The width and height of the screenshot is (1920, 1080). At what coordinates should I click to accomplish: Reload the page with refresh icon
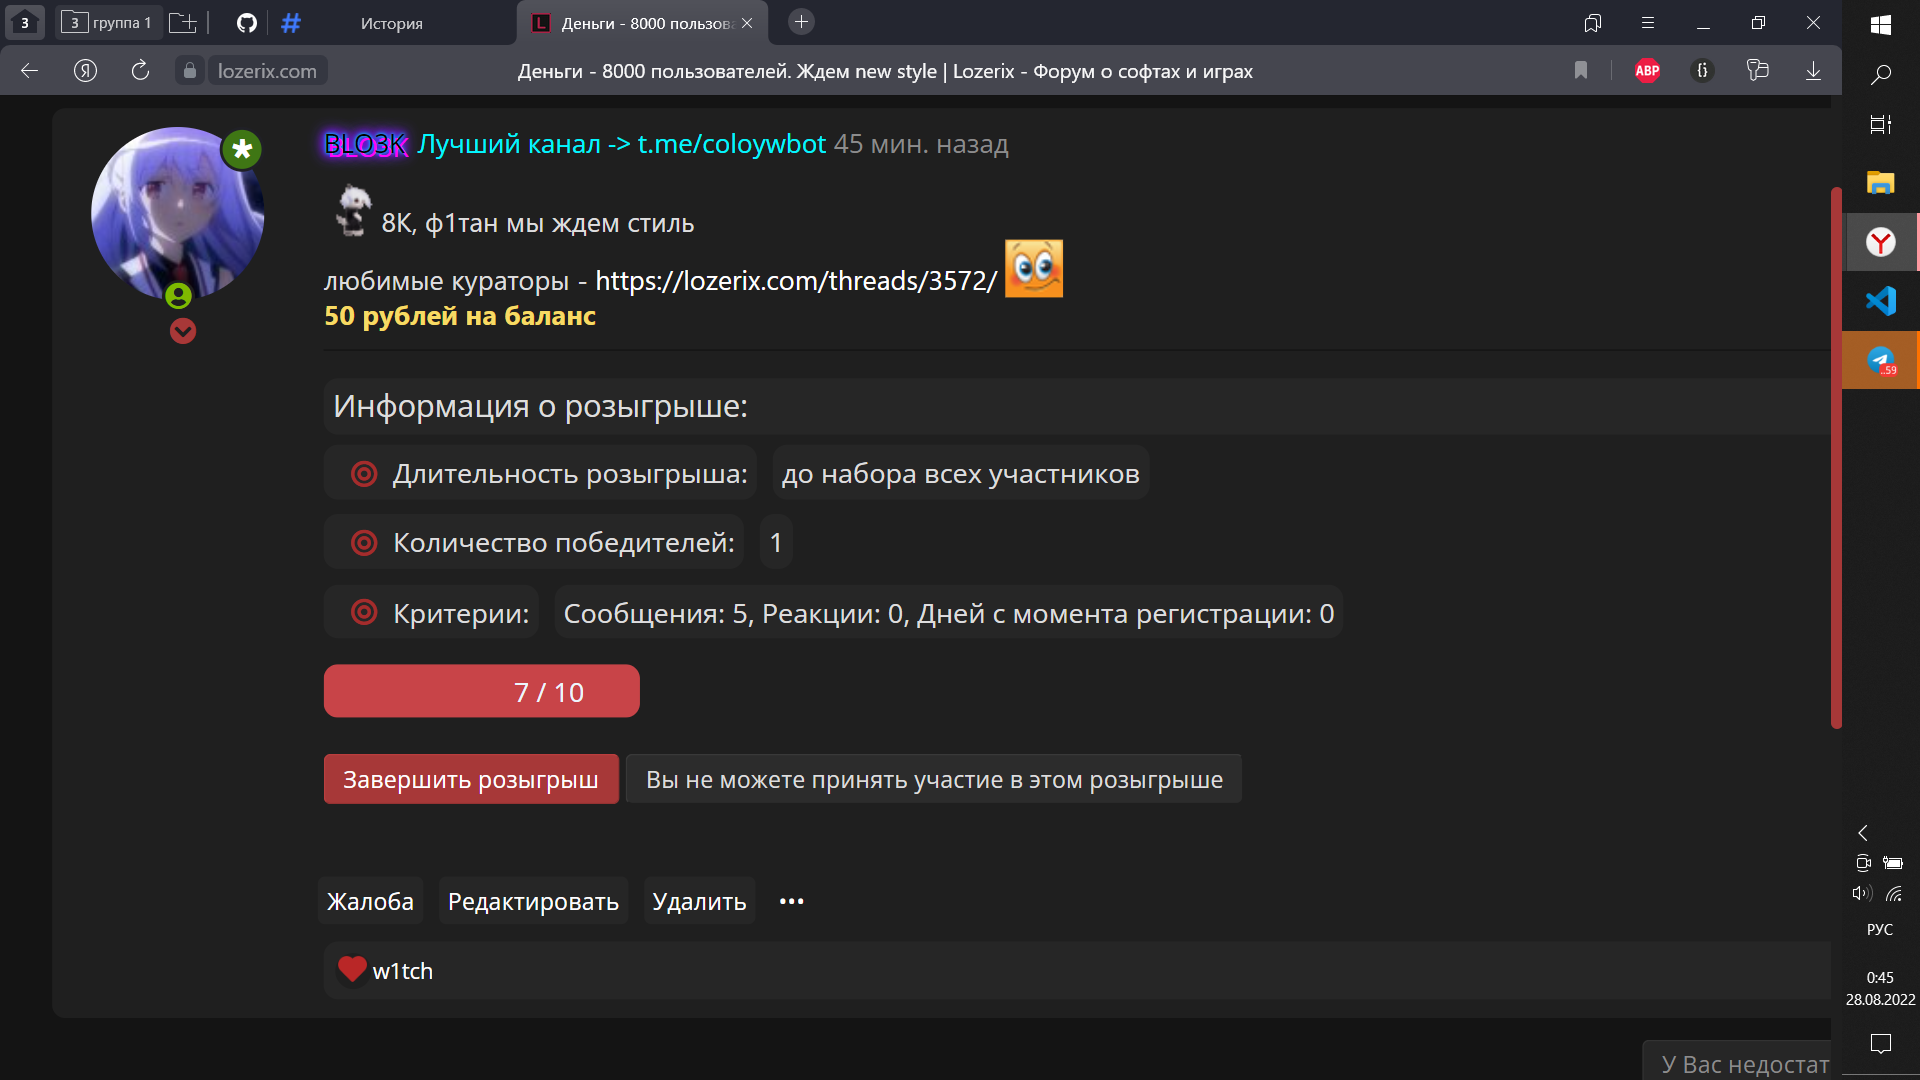point(140,71)
